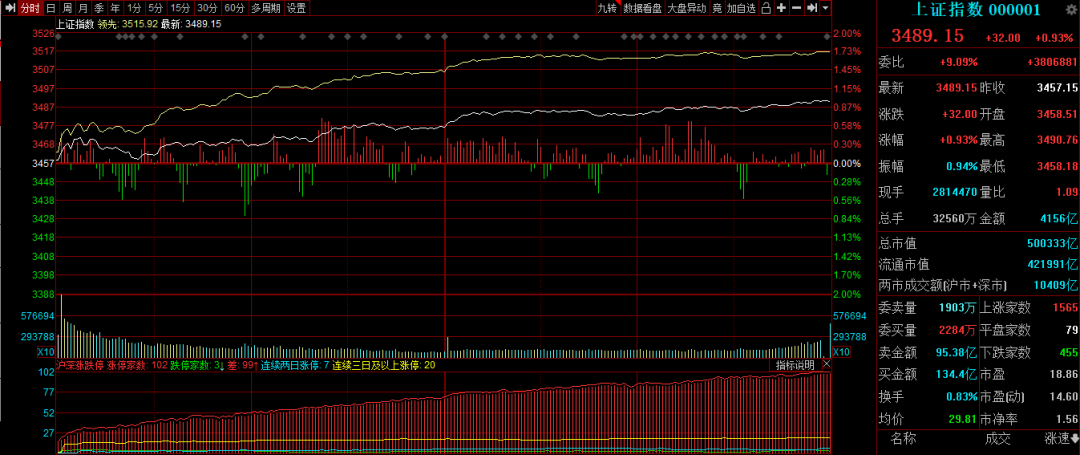
Task: Click the 卖金额 95.38亿 value
Action: click(957, 352)
